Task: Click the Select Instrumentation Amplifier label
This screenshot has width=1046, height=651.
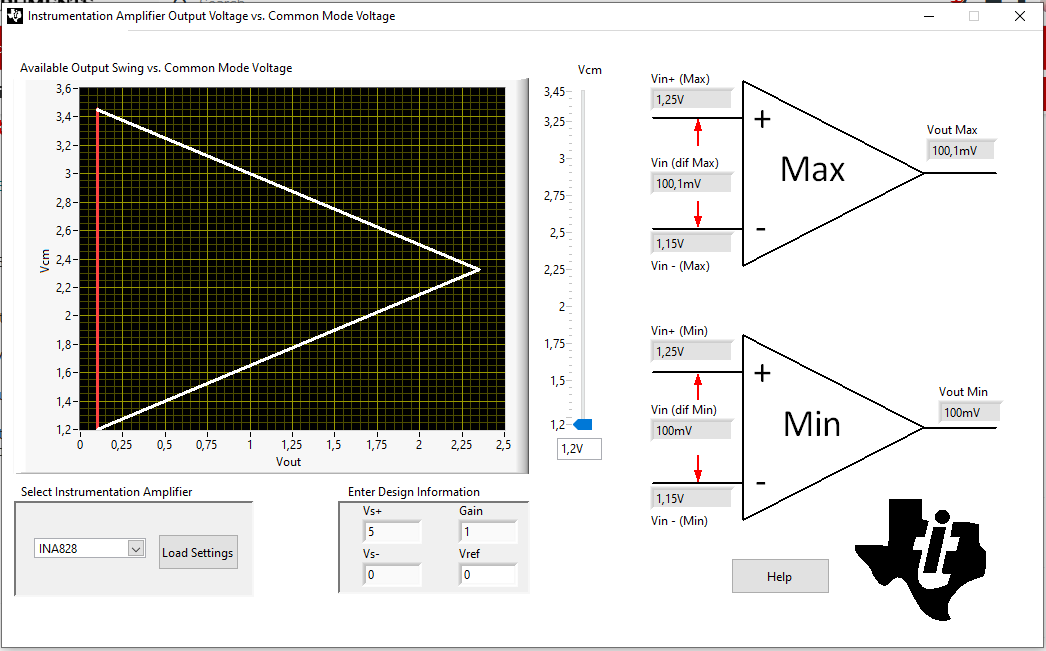Action: (106, 492)
